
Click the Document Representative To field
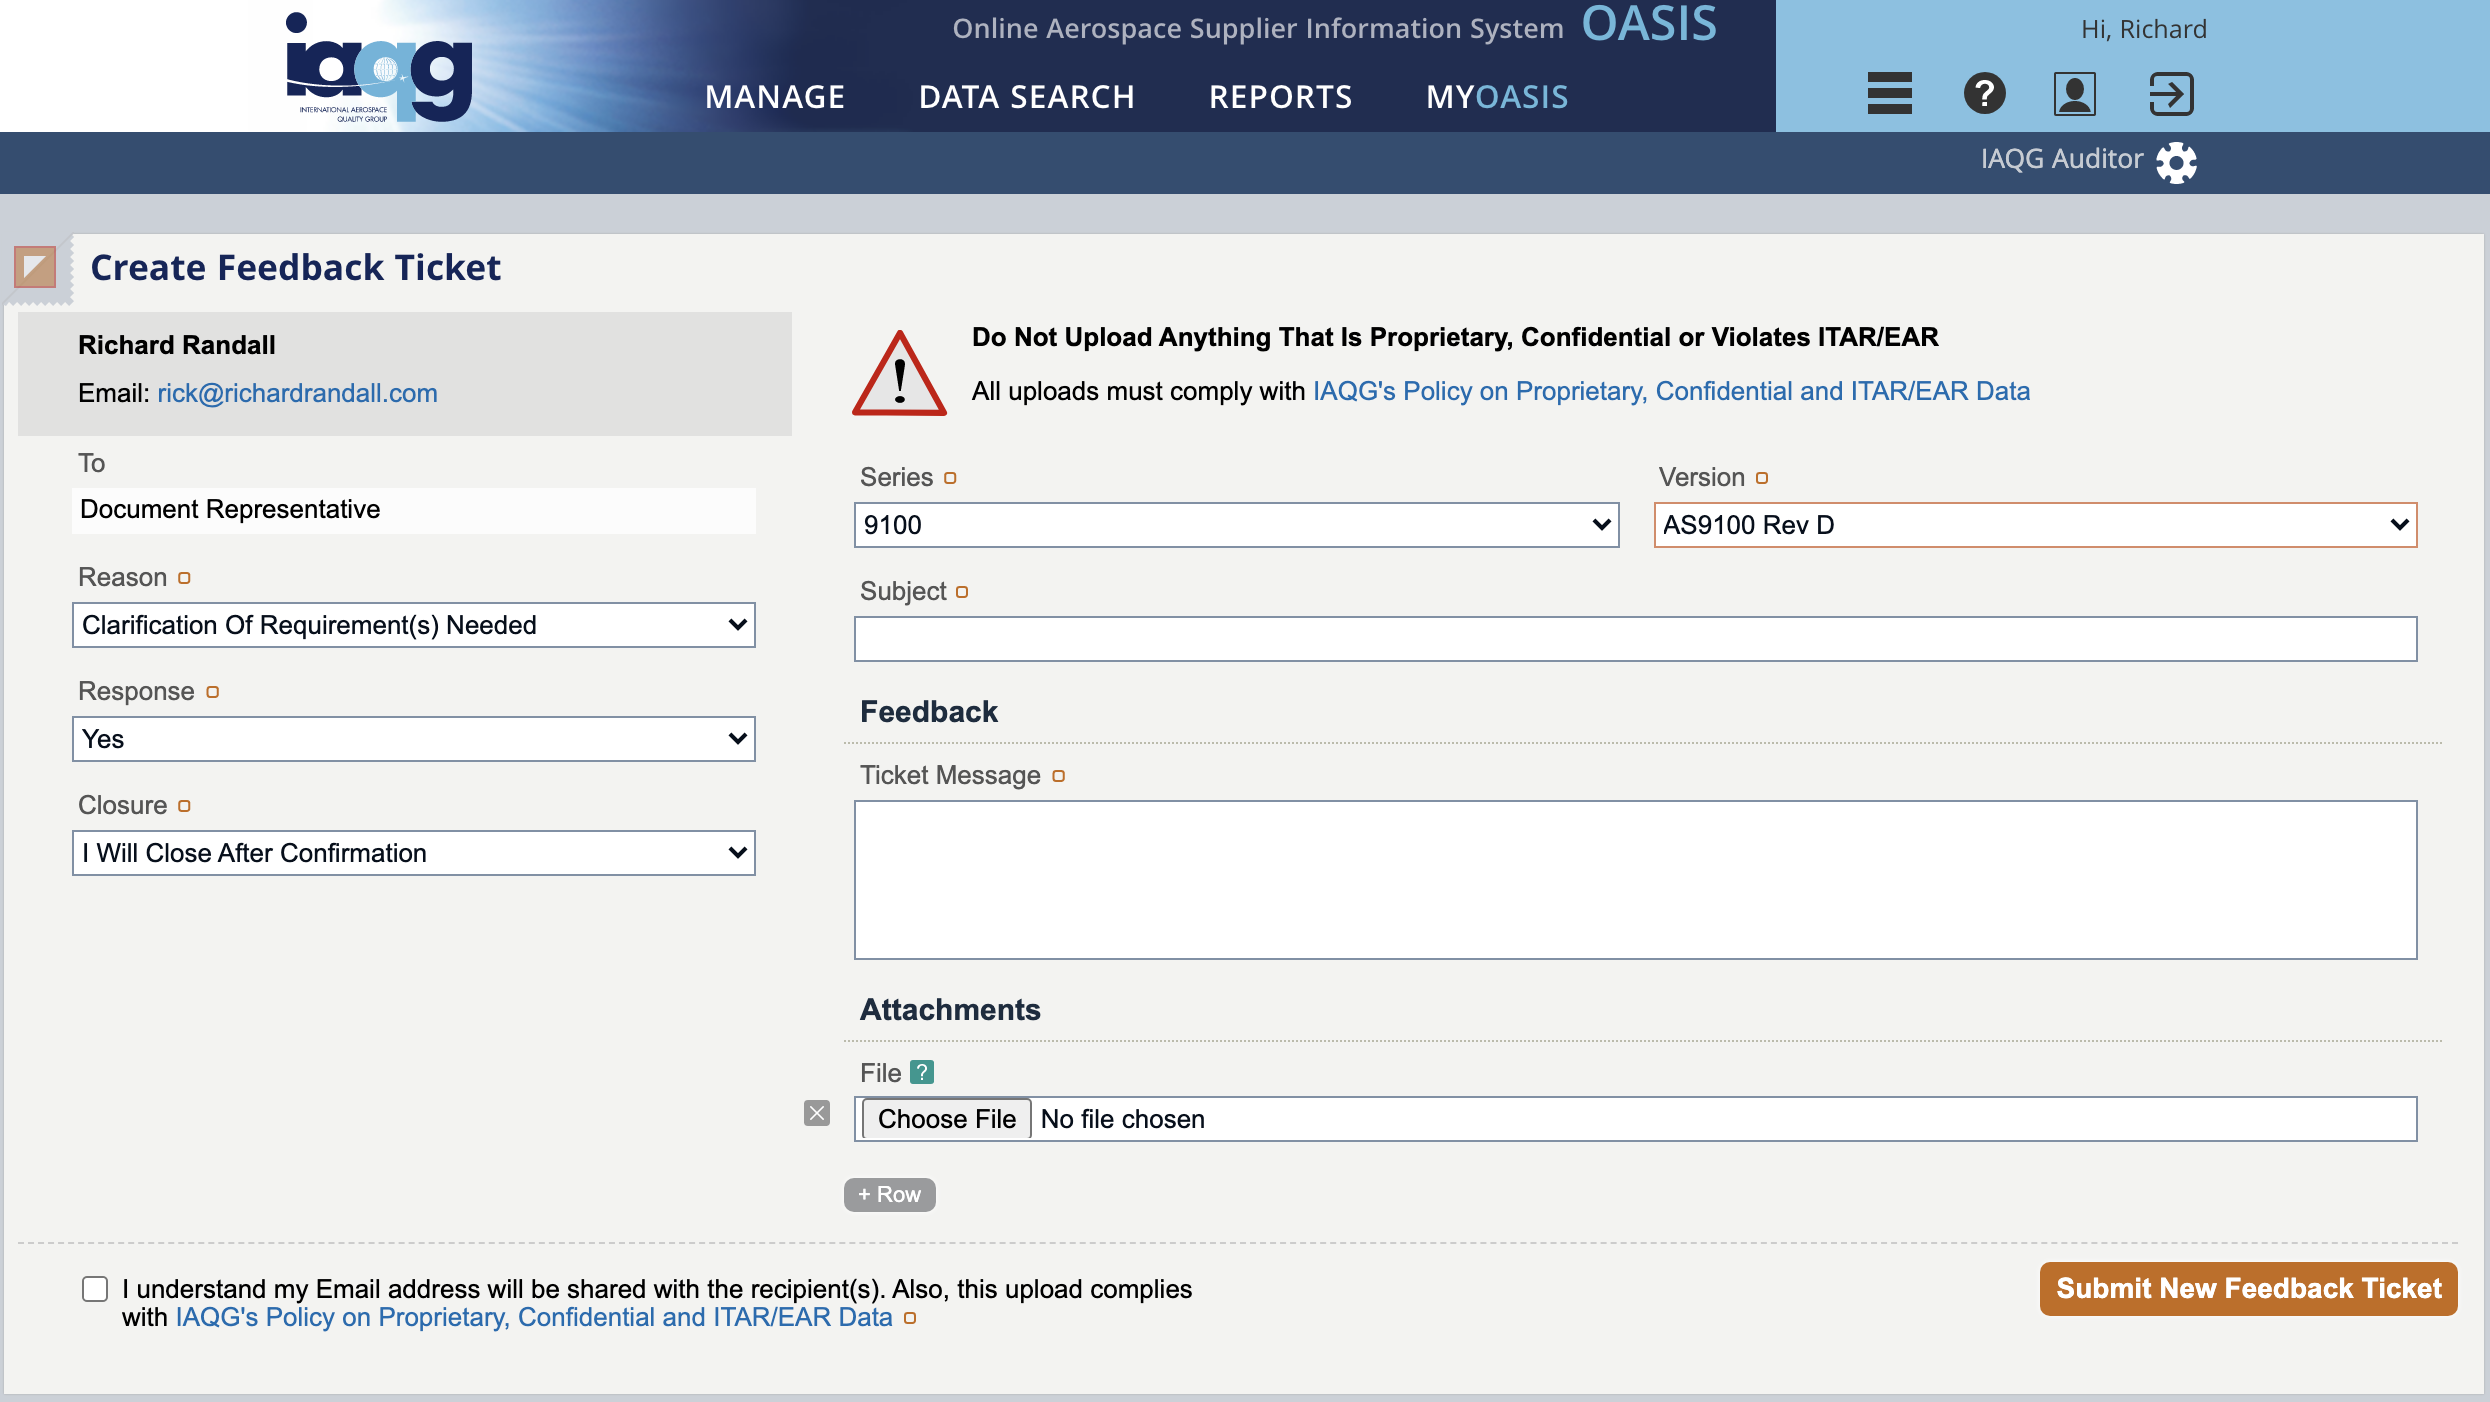[x=414, y=510]
